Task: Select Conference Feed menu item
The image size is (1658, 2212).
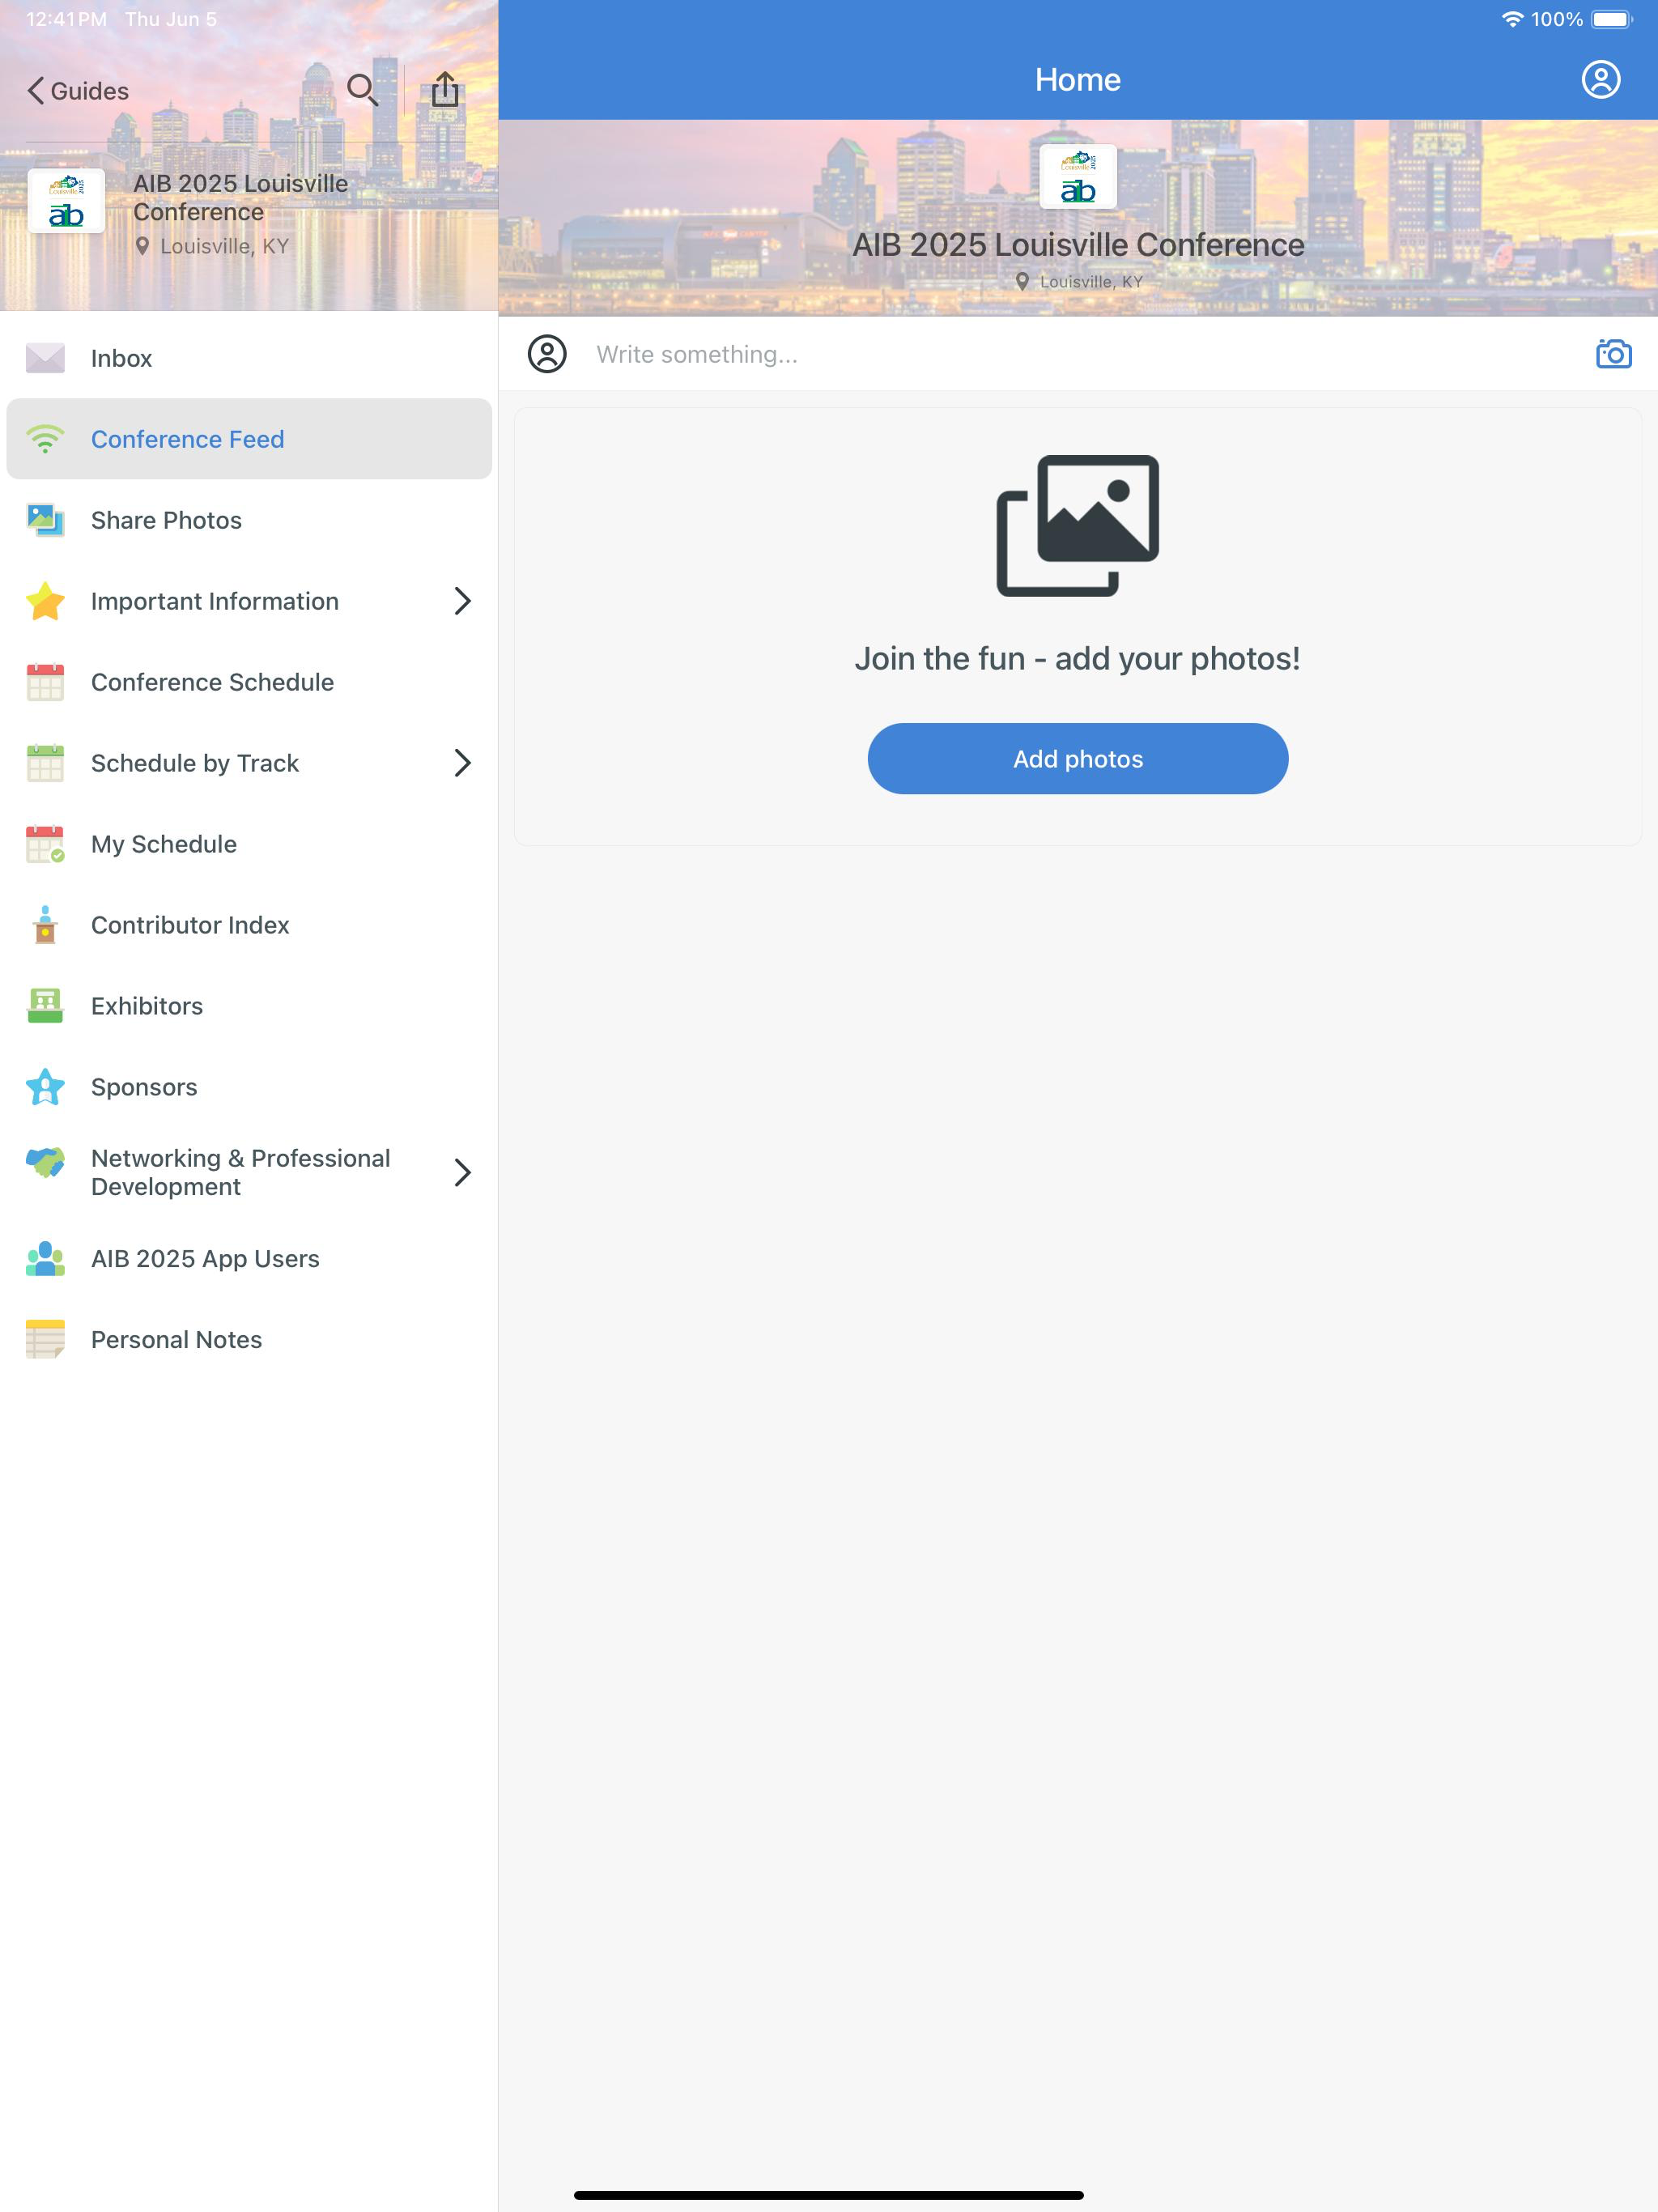Action: coord(249,439)
